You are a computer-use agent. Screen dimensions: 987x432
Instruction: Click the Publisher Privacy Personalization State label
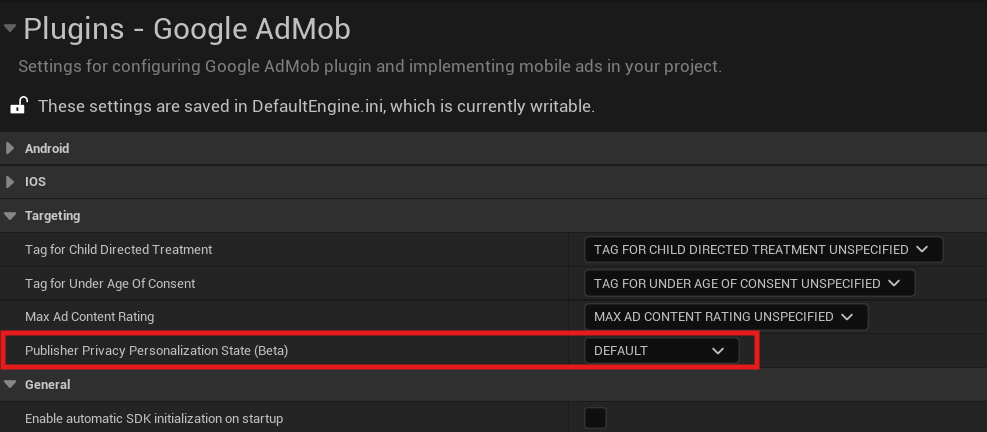point(163,351)
